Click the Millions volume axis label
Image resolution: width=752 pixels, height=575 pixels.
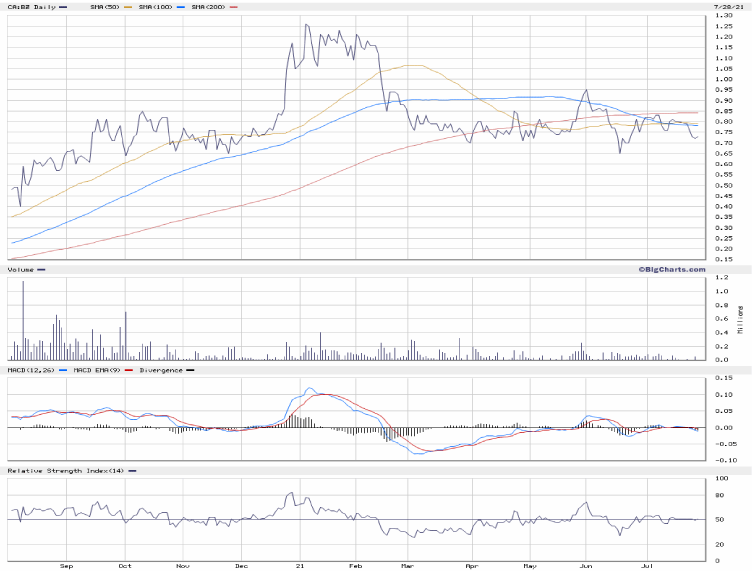[741, 318]
